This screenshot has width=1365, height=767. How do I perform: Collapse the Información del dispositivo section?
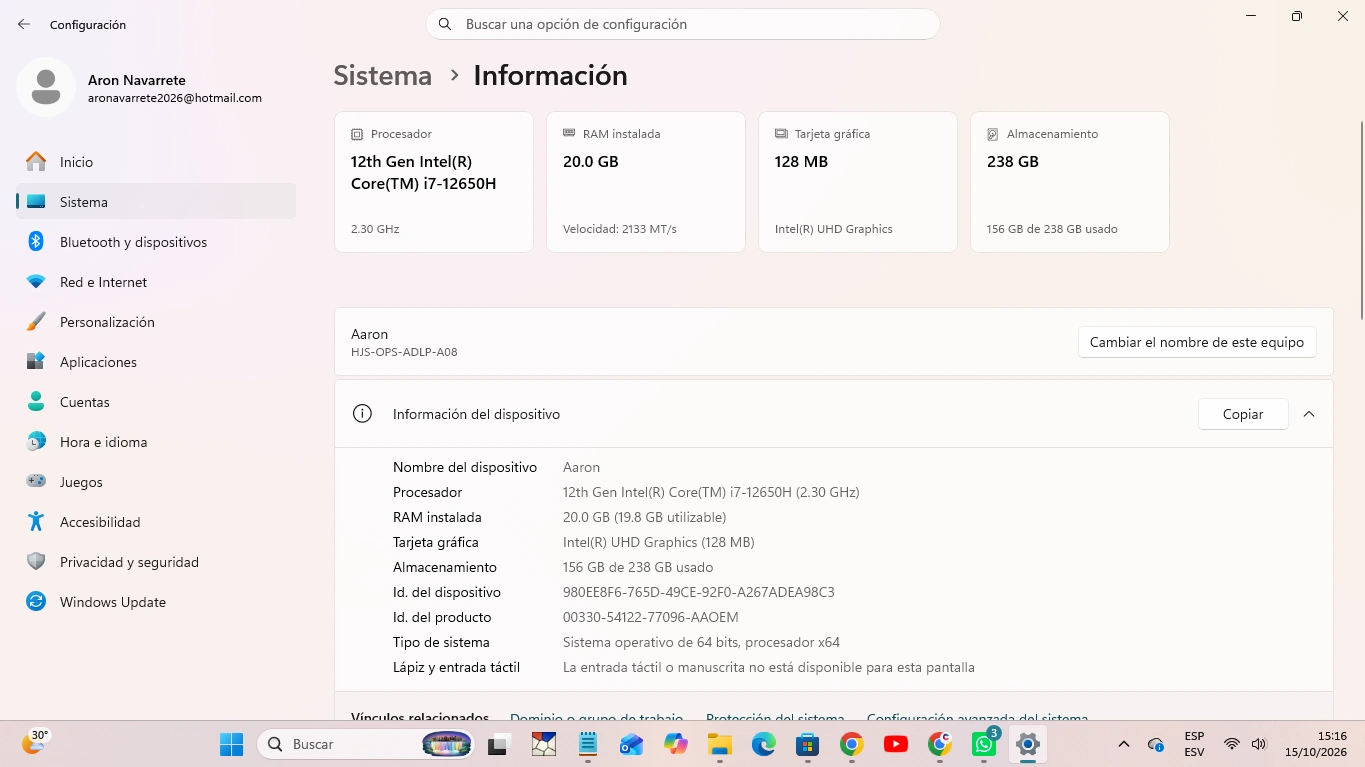(1309, 414)
